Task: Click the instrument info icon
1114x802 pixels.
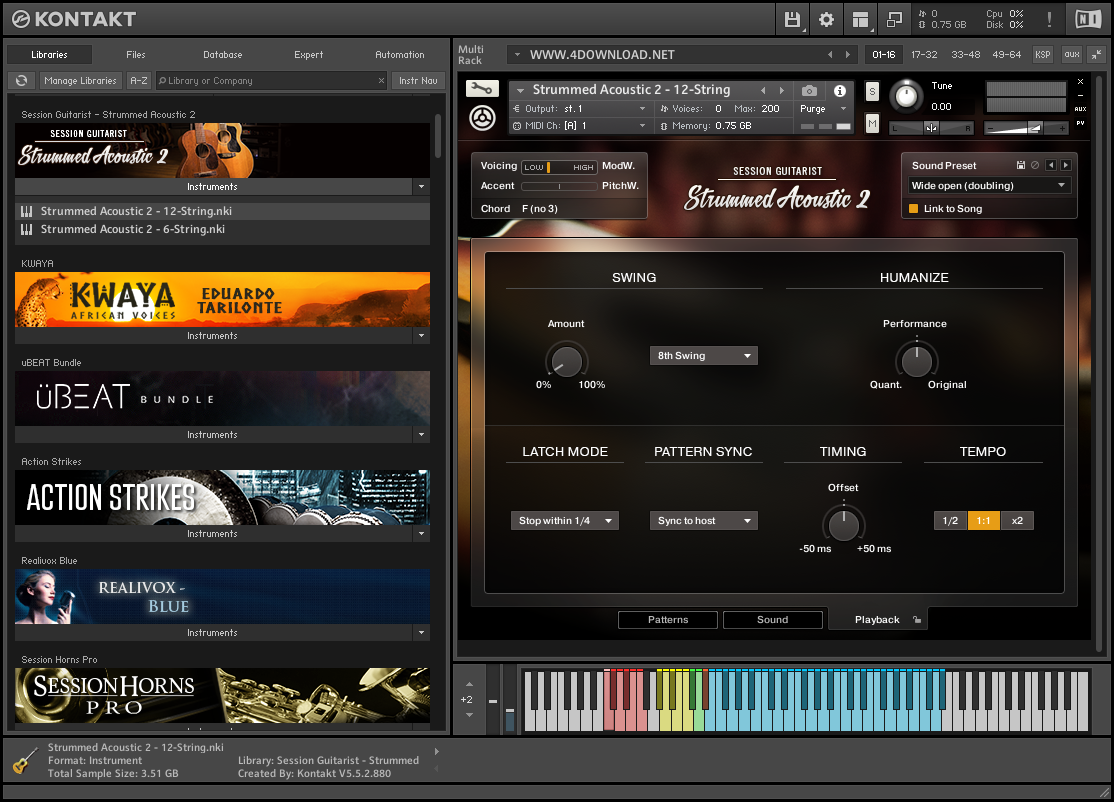Action: coord(840,91)
